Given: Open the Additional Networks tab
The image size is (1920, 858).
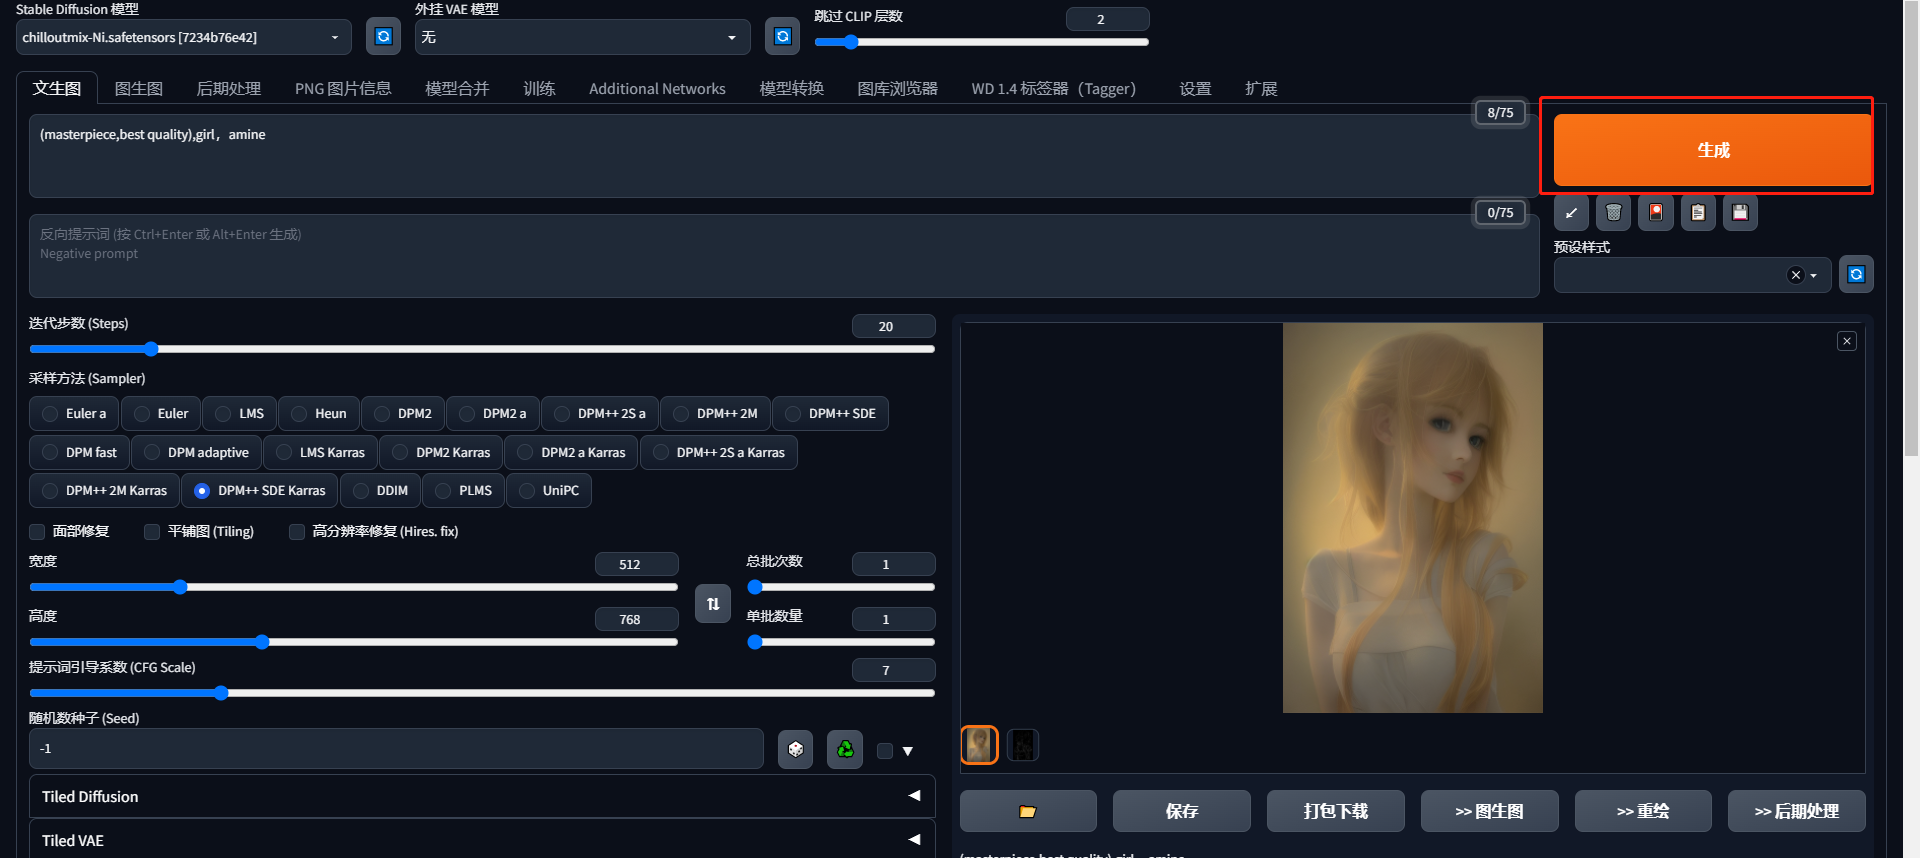Looking at the screenshot, I should pos(657,88).
